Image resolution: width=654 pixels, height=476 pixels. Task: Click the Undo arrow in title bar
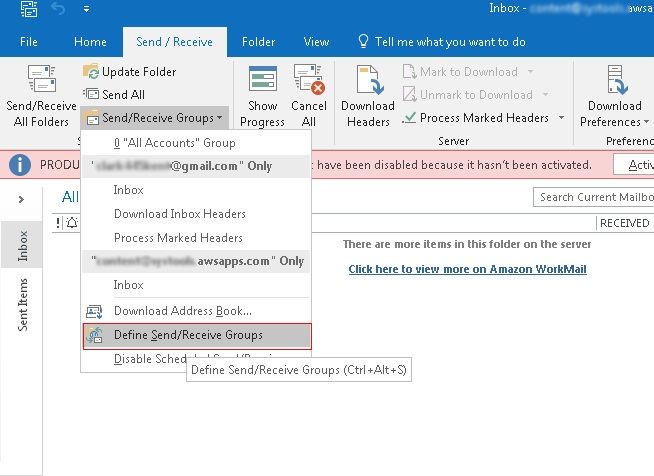click(58, 8)
